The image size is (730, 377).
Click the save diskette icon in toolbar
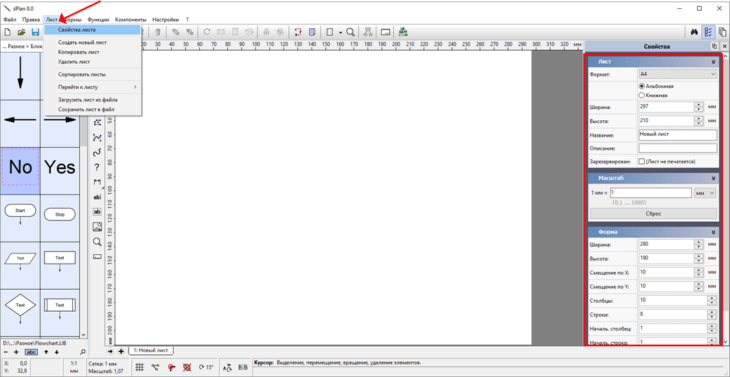(35, 32)
